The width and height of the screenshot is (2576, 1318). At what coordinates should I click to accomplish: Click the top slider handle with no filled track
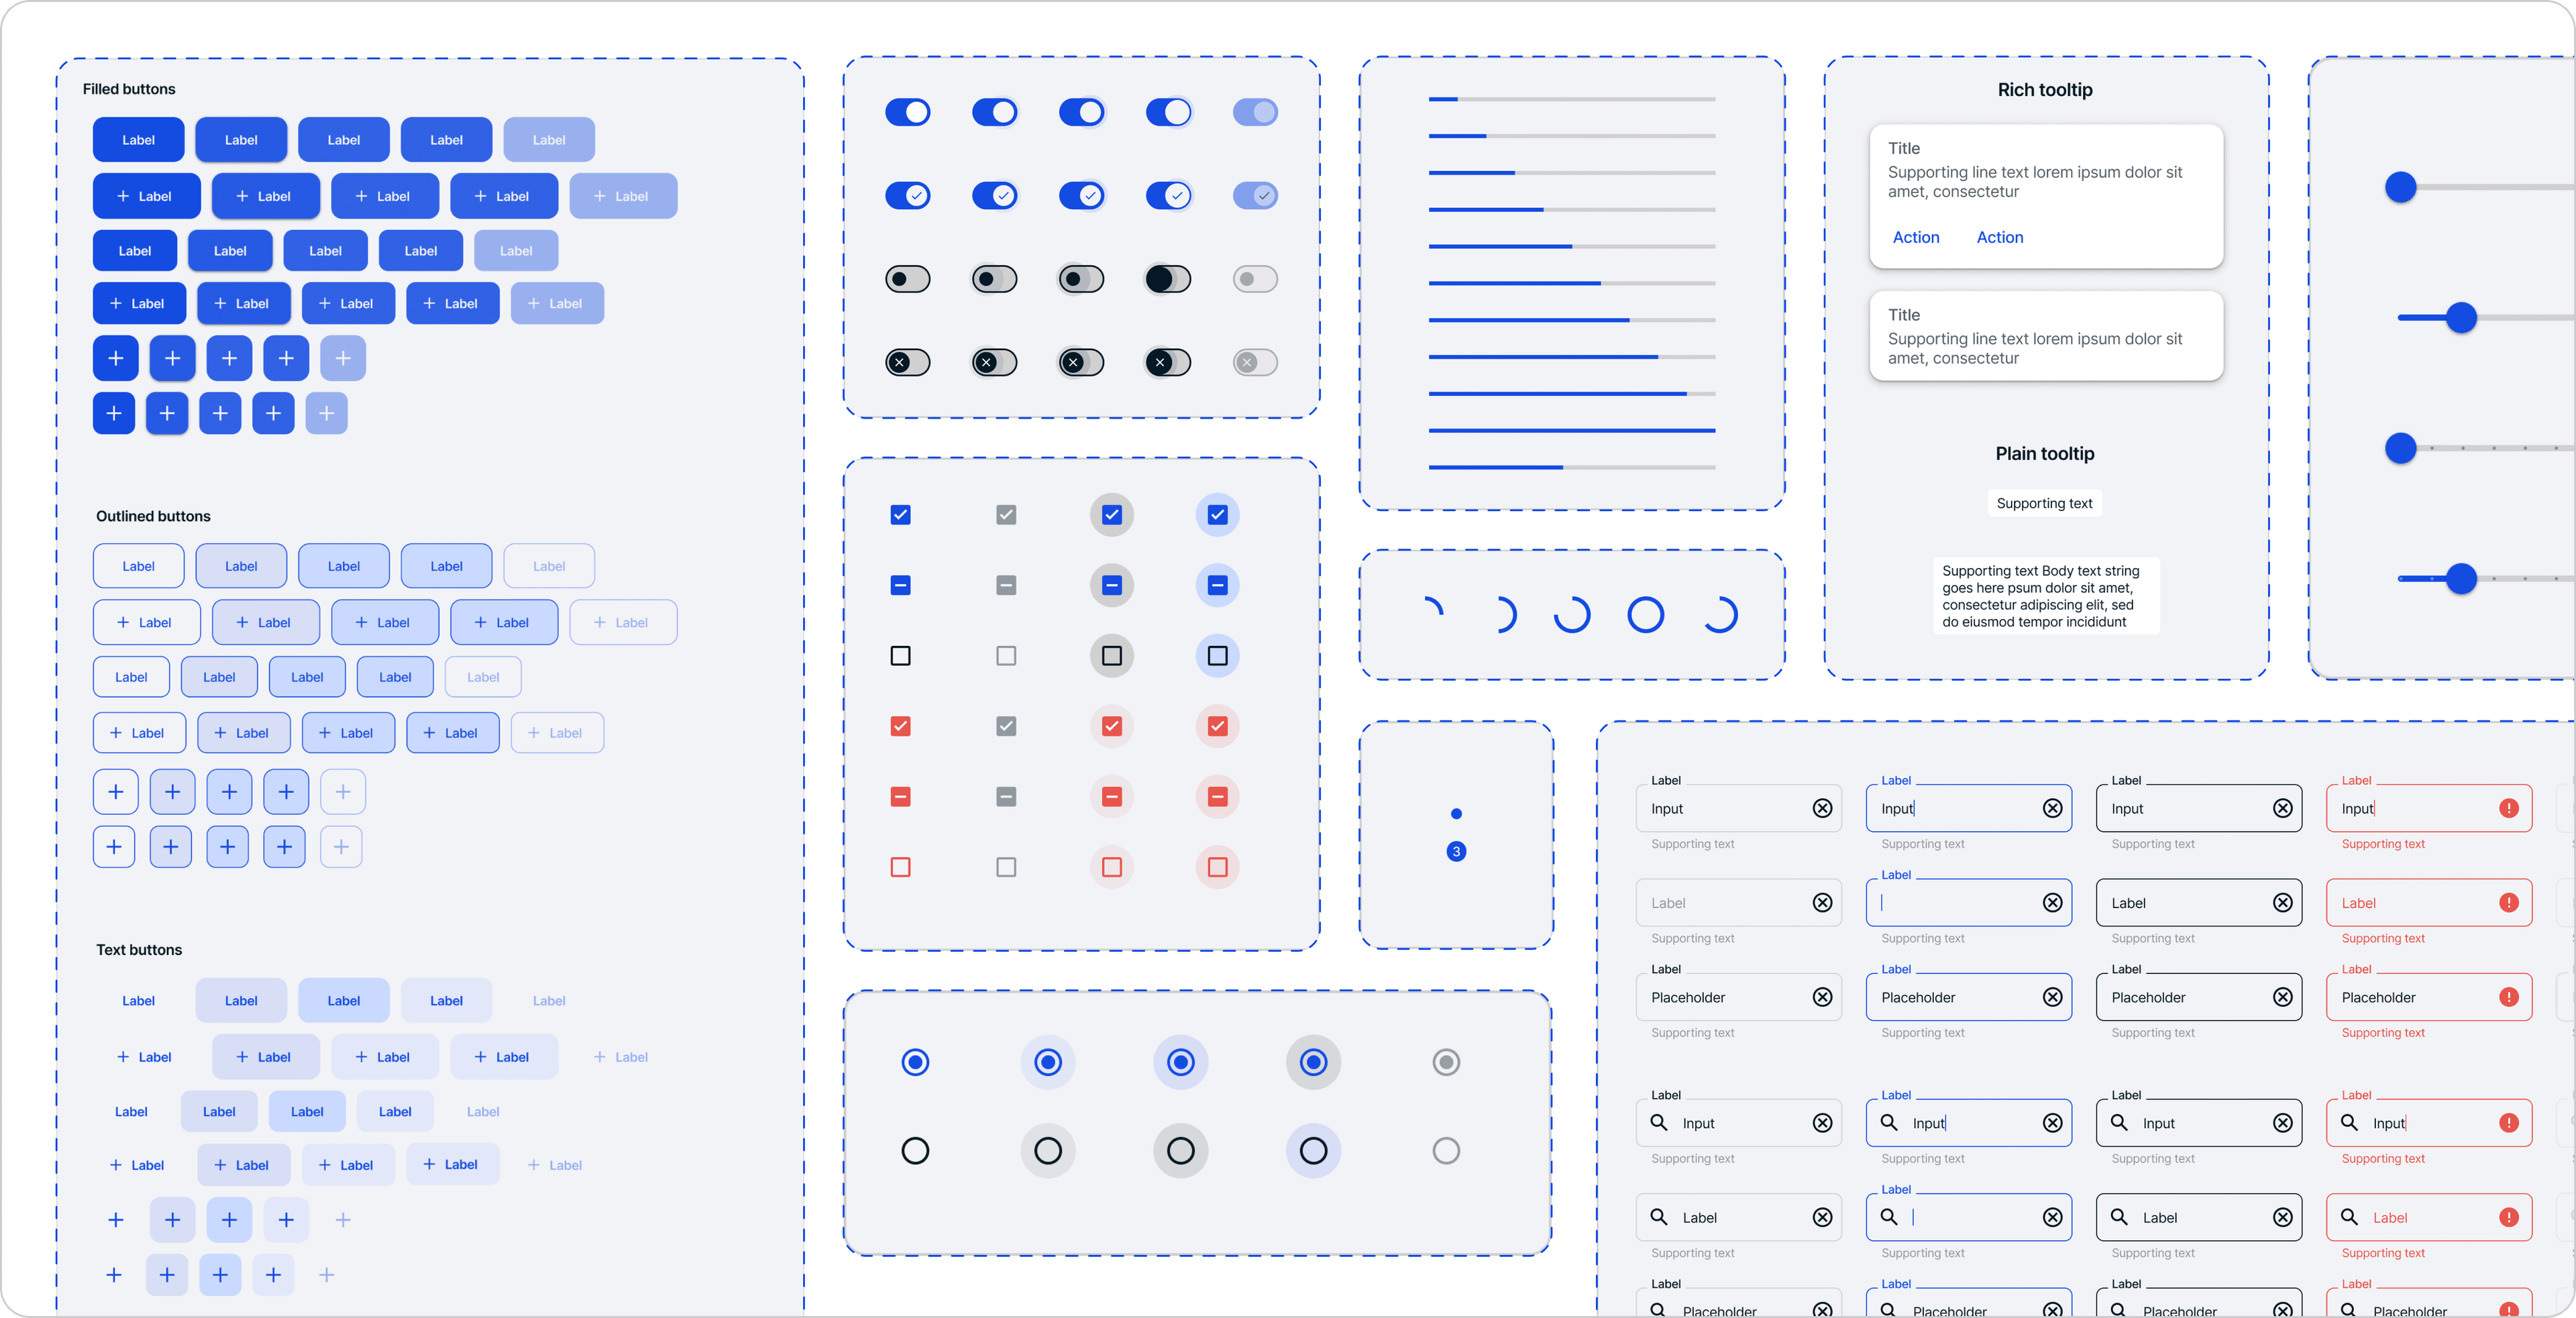click(2400, 187)
